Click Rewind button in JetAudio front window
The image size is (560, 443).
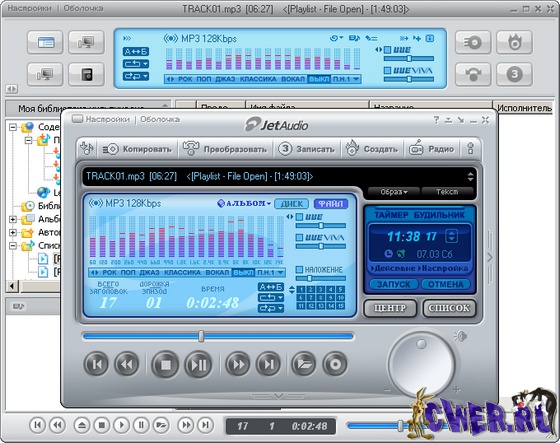126,364
